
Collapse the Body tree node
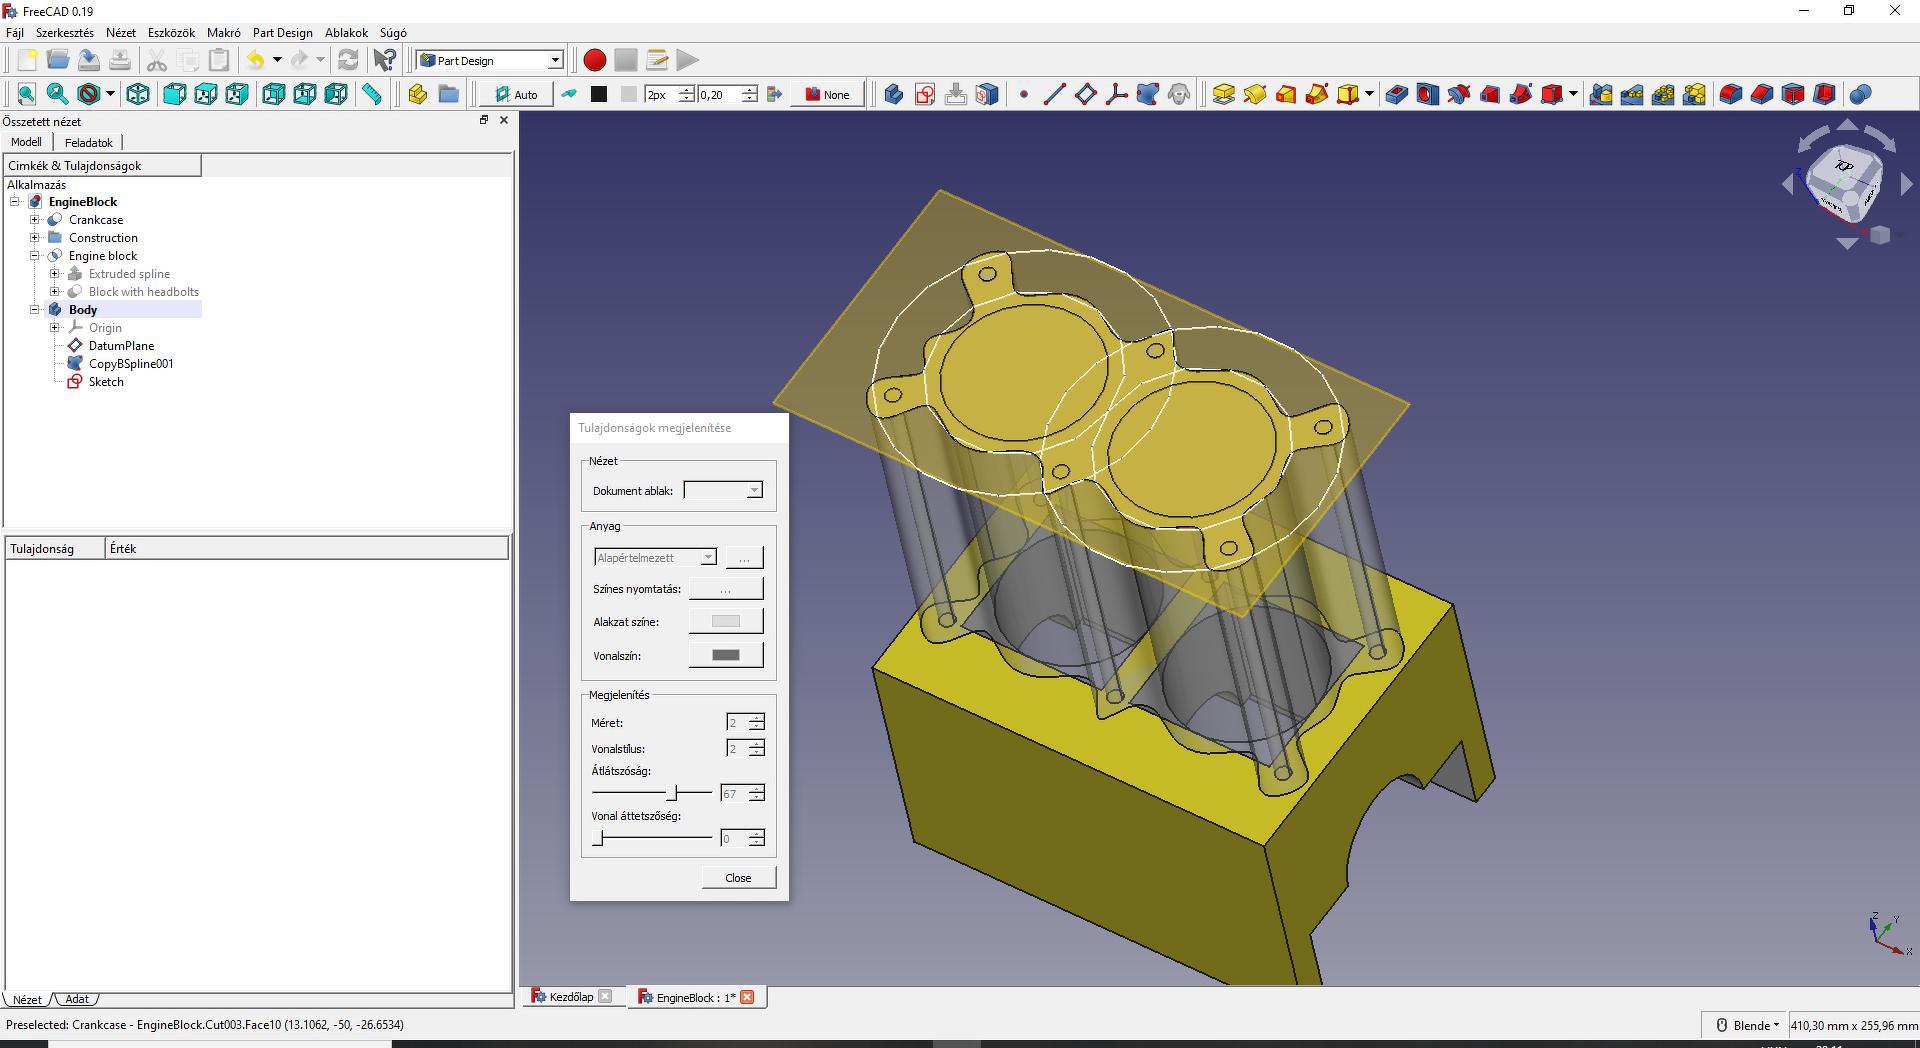coord(35,310)
